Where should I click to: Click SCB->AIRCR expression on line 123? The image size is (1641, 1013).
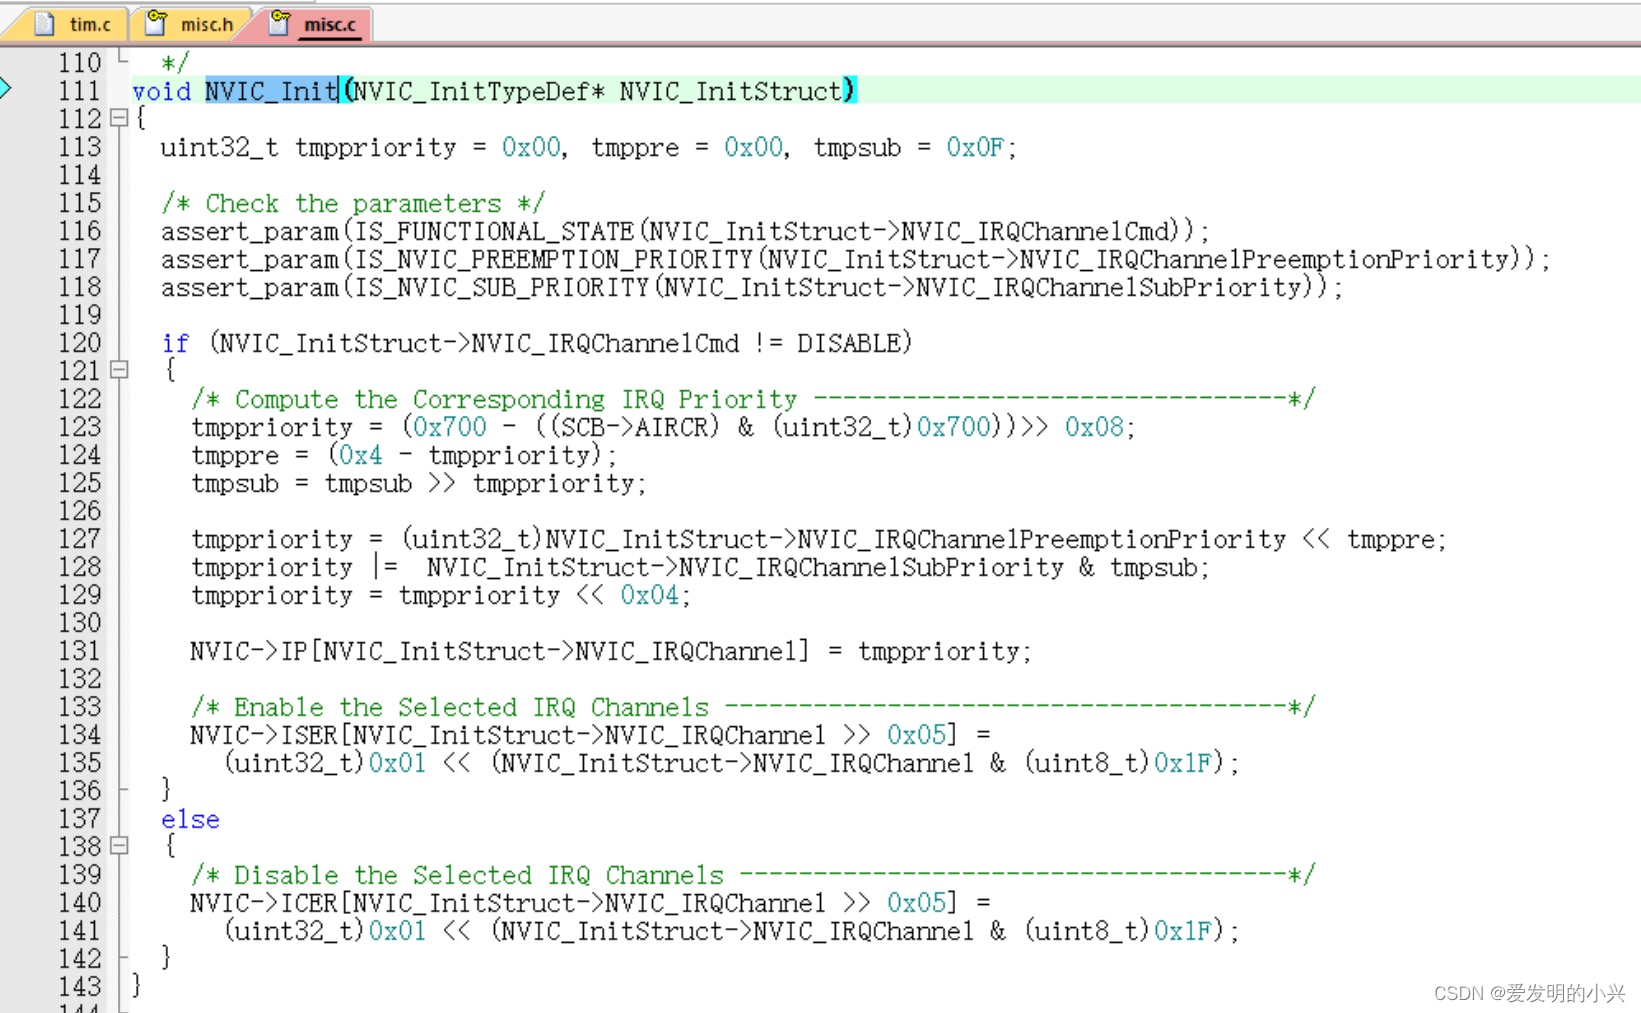coord(634,427)
